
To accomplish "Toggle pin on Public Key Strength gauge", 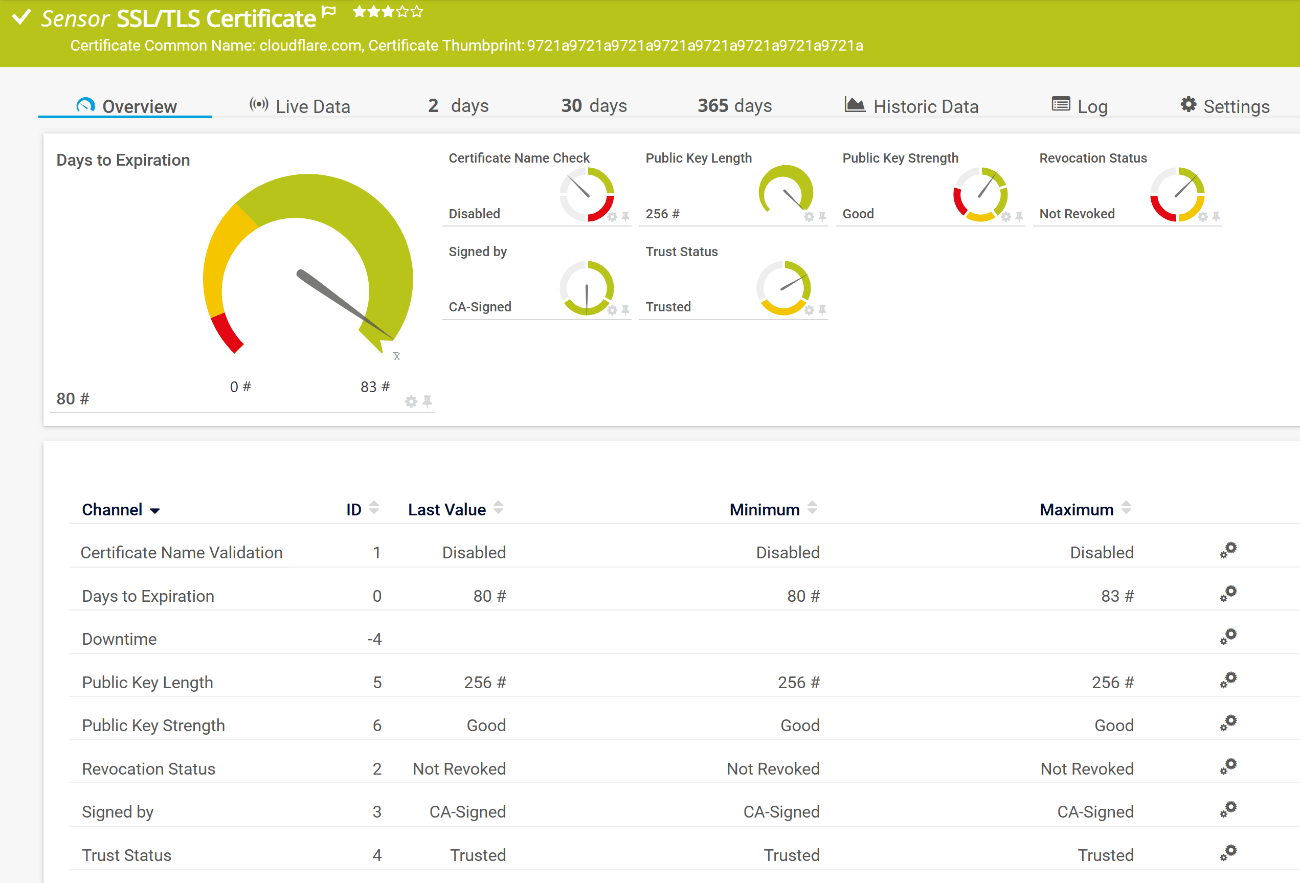I will coord(1019,216).
